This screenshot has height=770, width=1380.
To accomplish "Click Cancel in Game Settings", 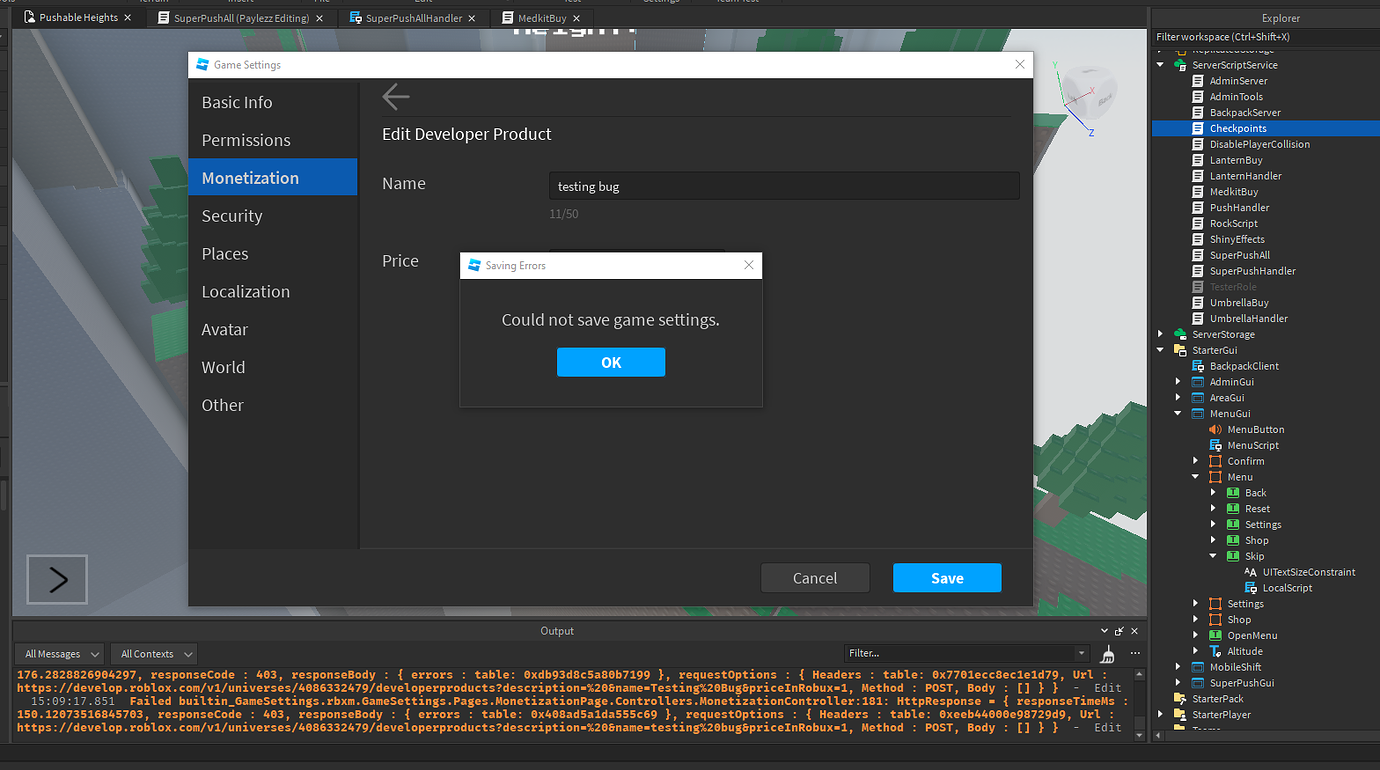I will (x=815, y=578).
